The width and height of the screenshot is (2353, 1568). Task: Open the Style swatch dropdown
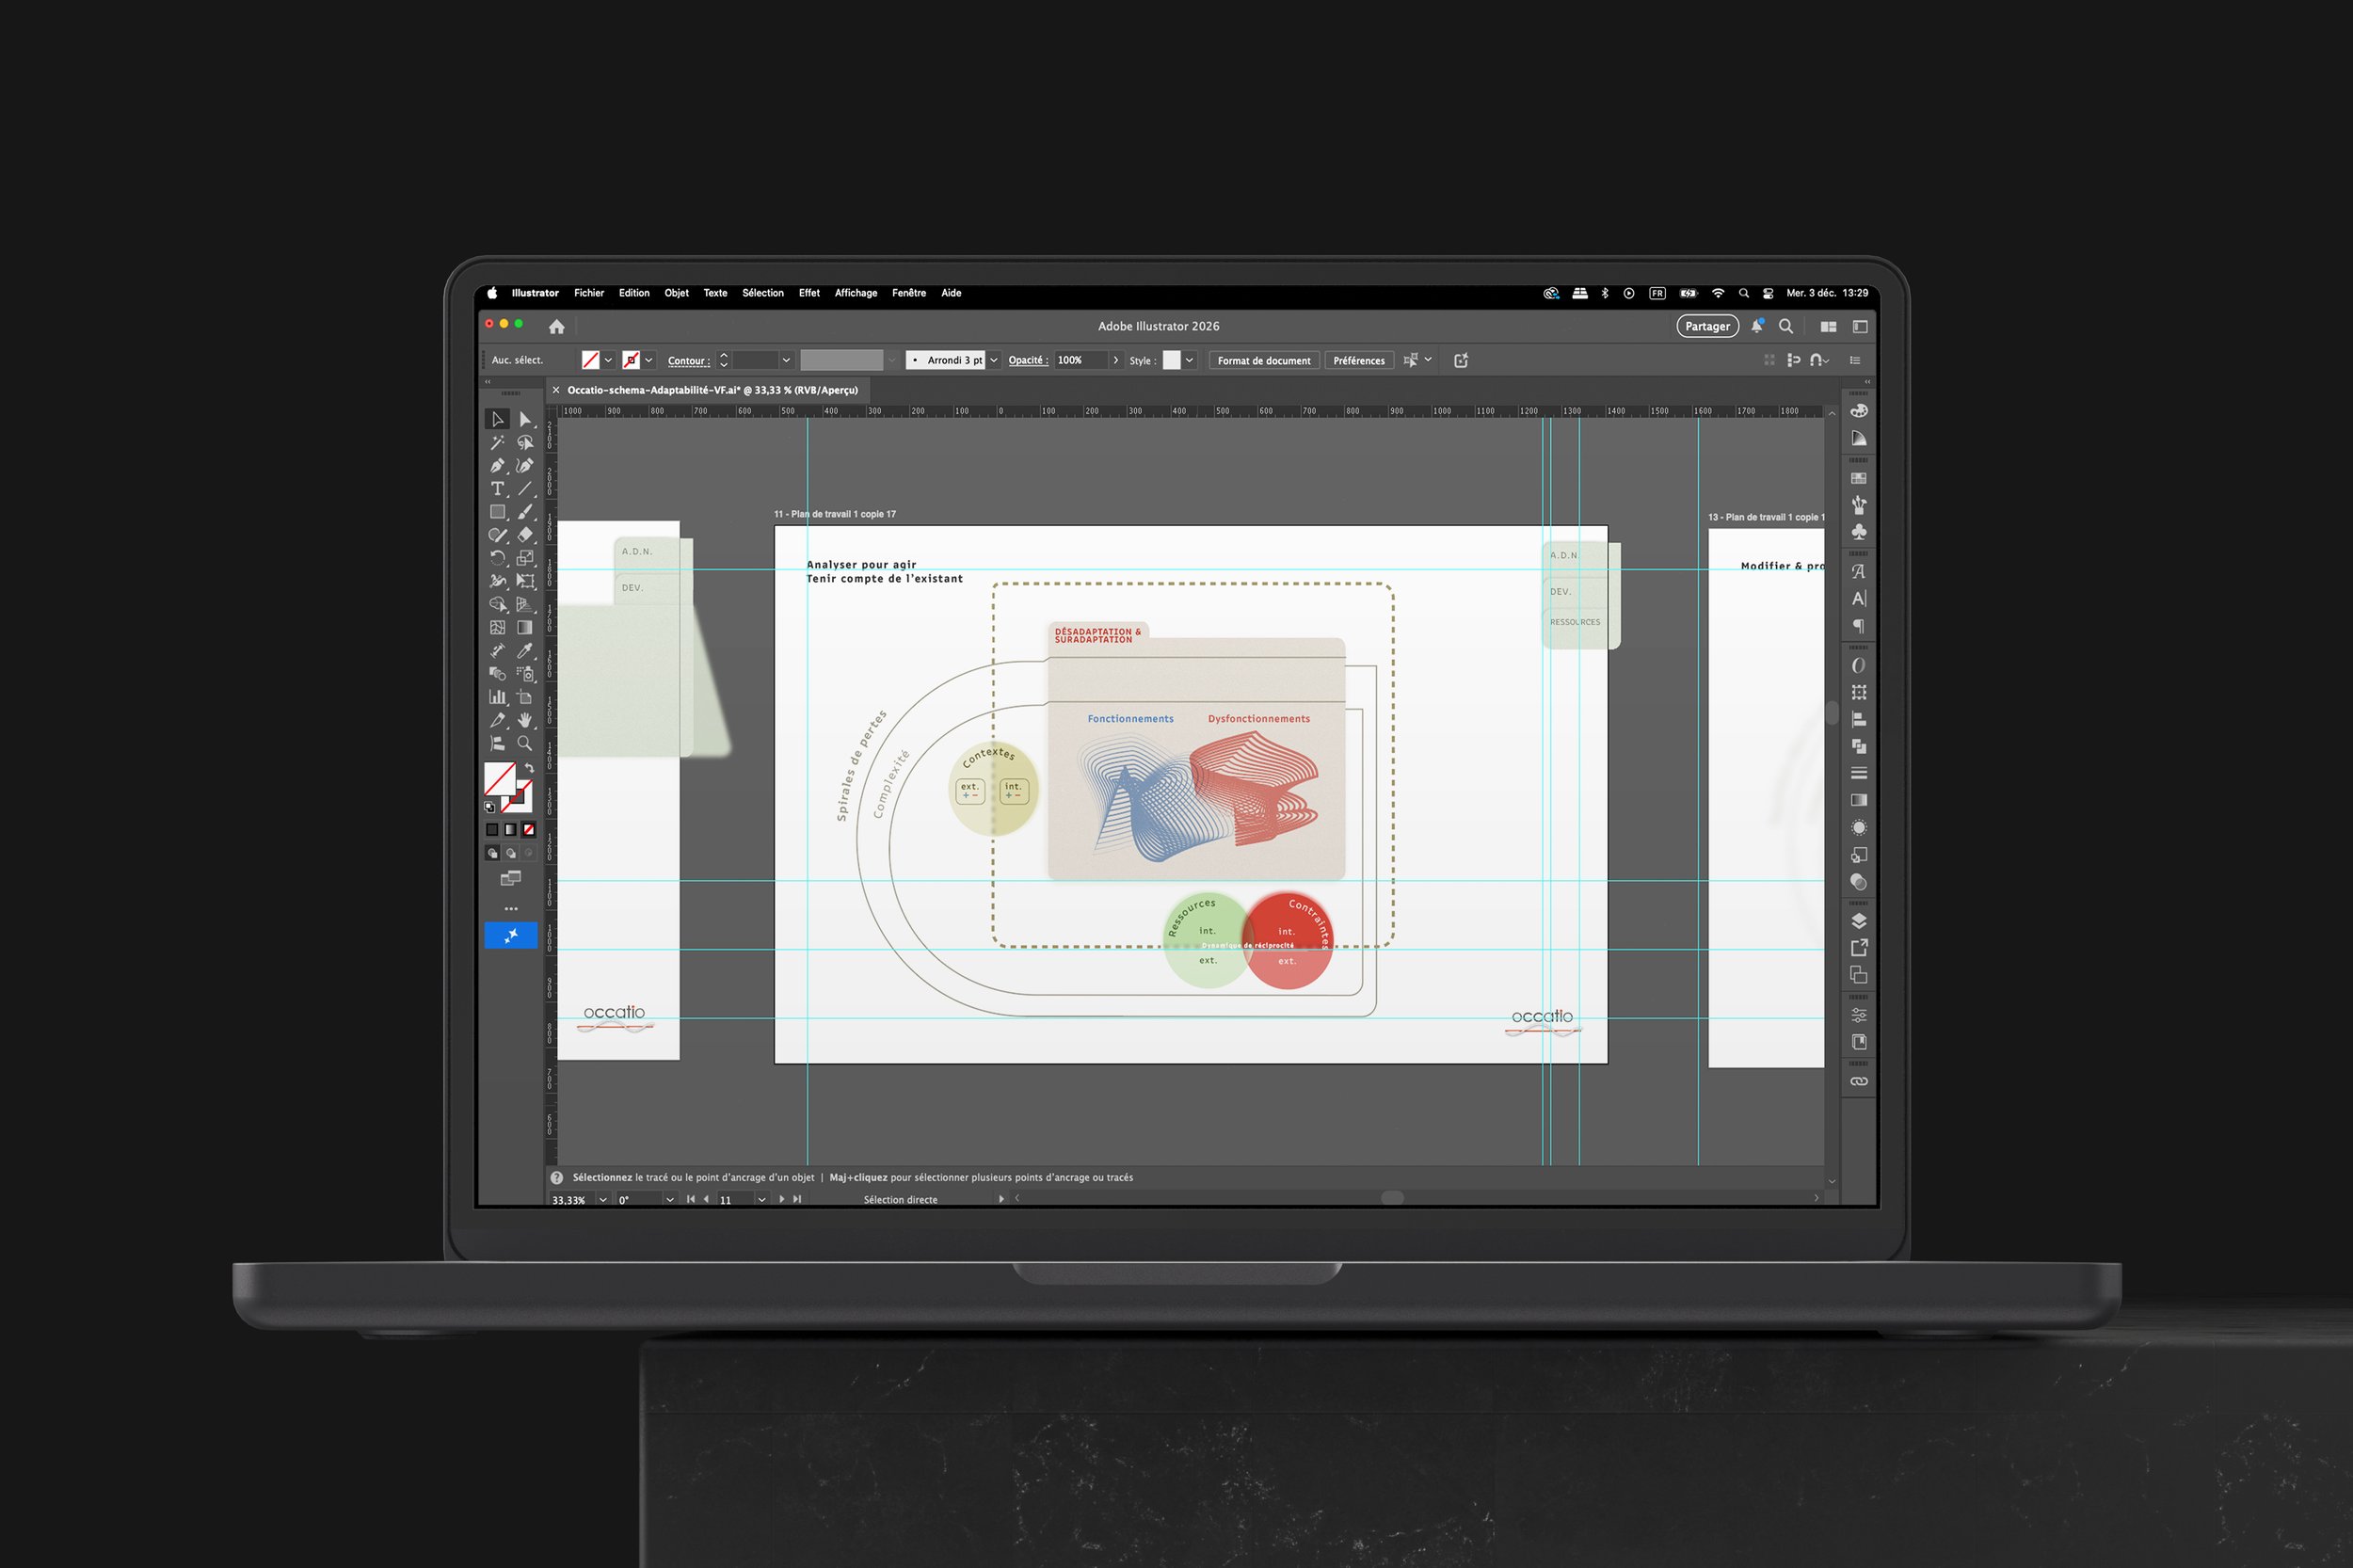pos(1189,360)
